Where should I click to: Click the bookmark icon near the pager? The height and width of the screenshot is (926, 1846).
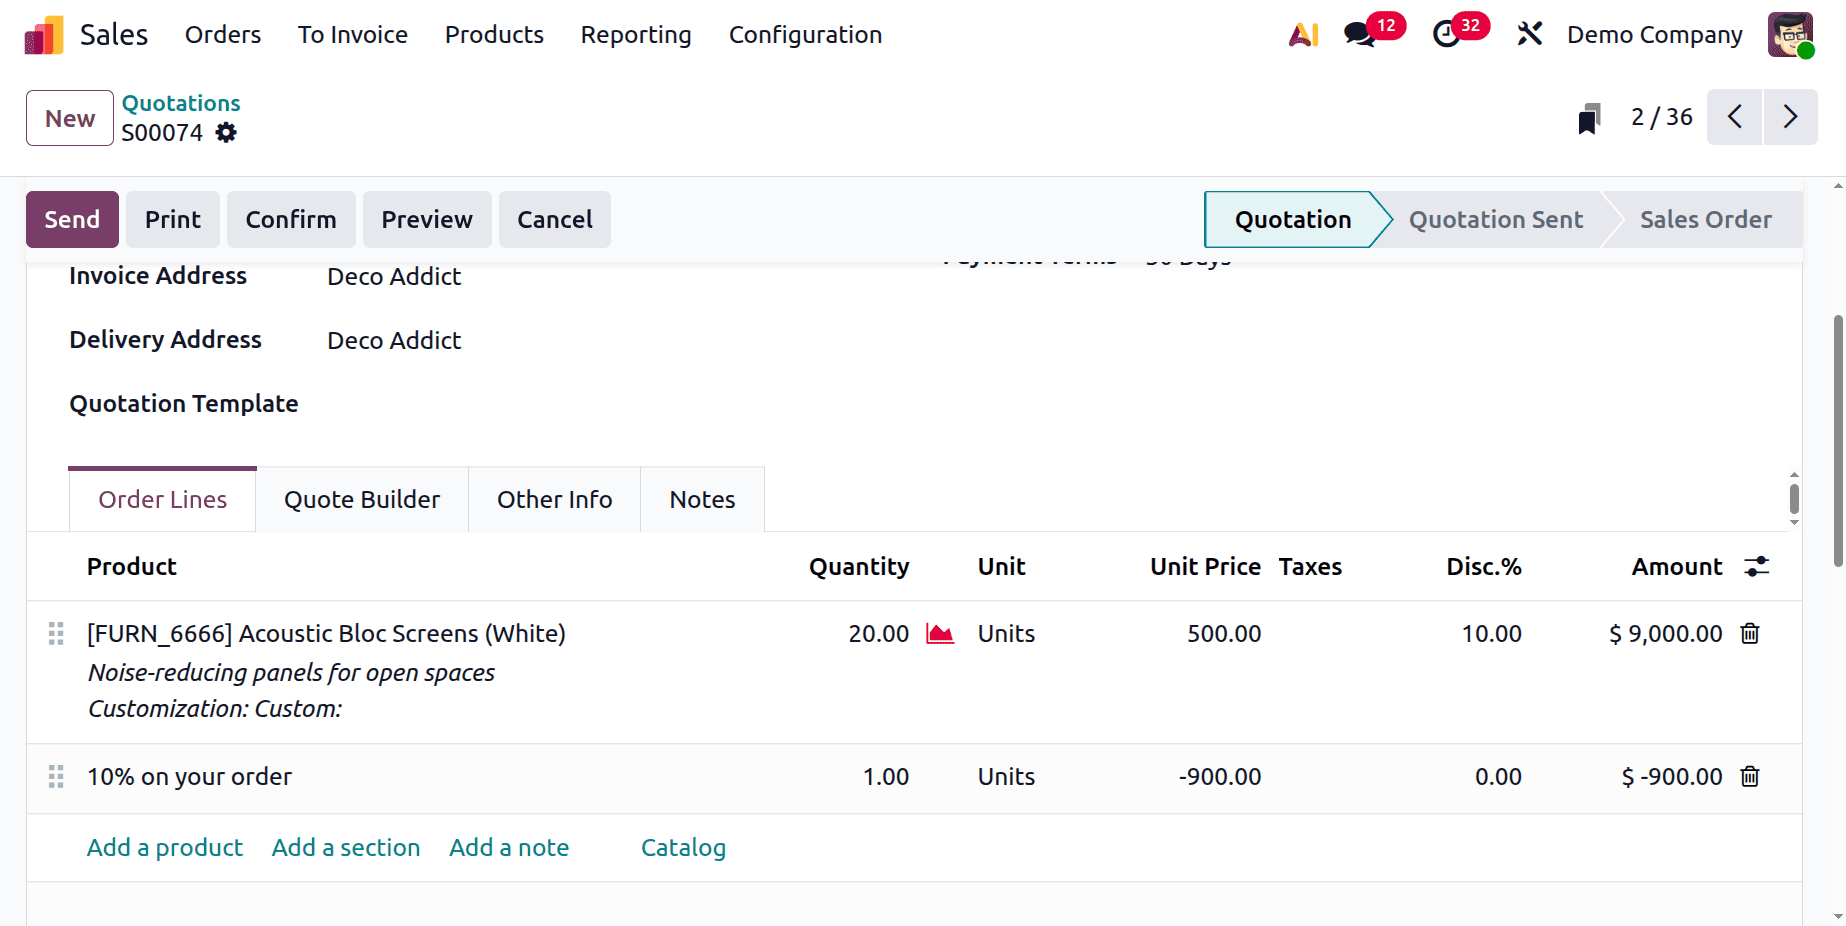(x=1589, y=117)
